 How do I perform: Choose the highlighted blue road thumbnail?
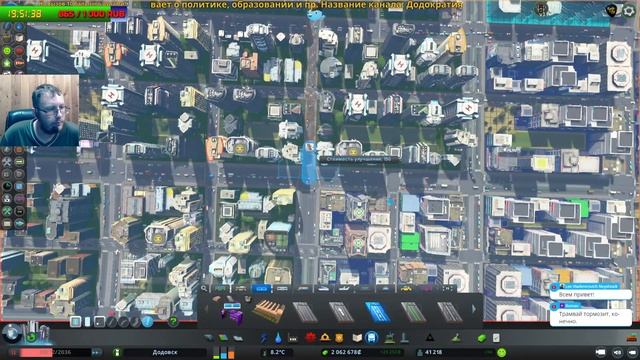[377, 312]
